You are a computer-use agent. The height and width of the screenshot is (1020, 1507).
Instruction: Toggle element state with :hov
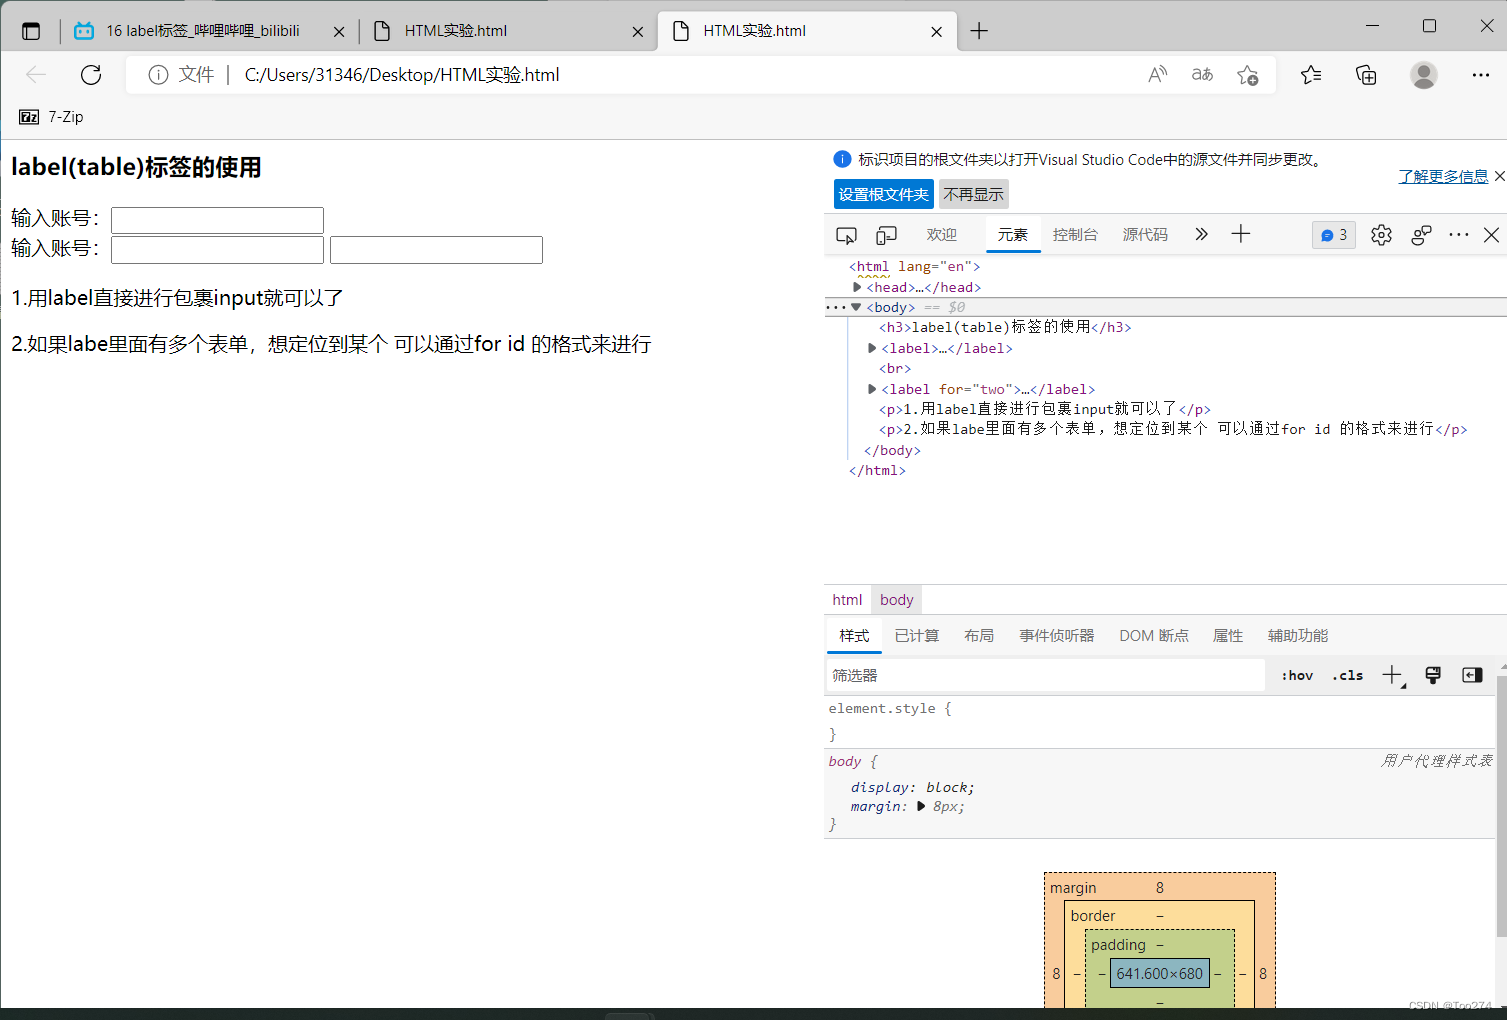coord(1297,675)
